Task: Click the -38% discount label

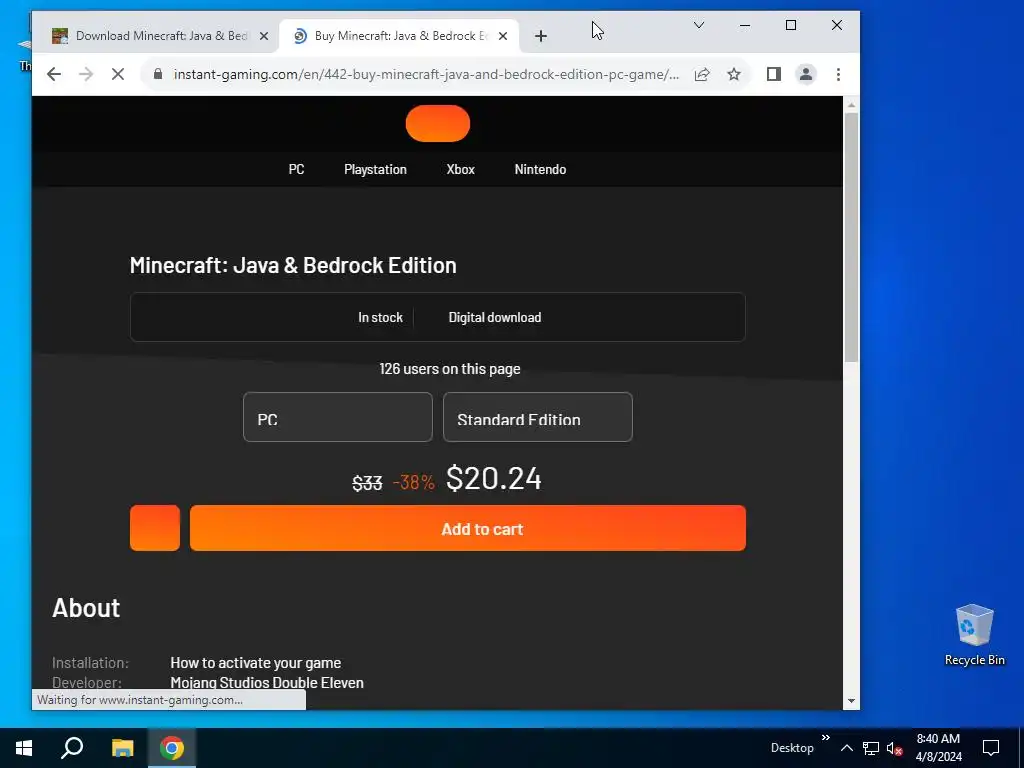Action: click(413, 482)
